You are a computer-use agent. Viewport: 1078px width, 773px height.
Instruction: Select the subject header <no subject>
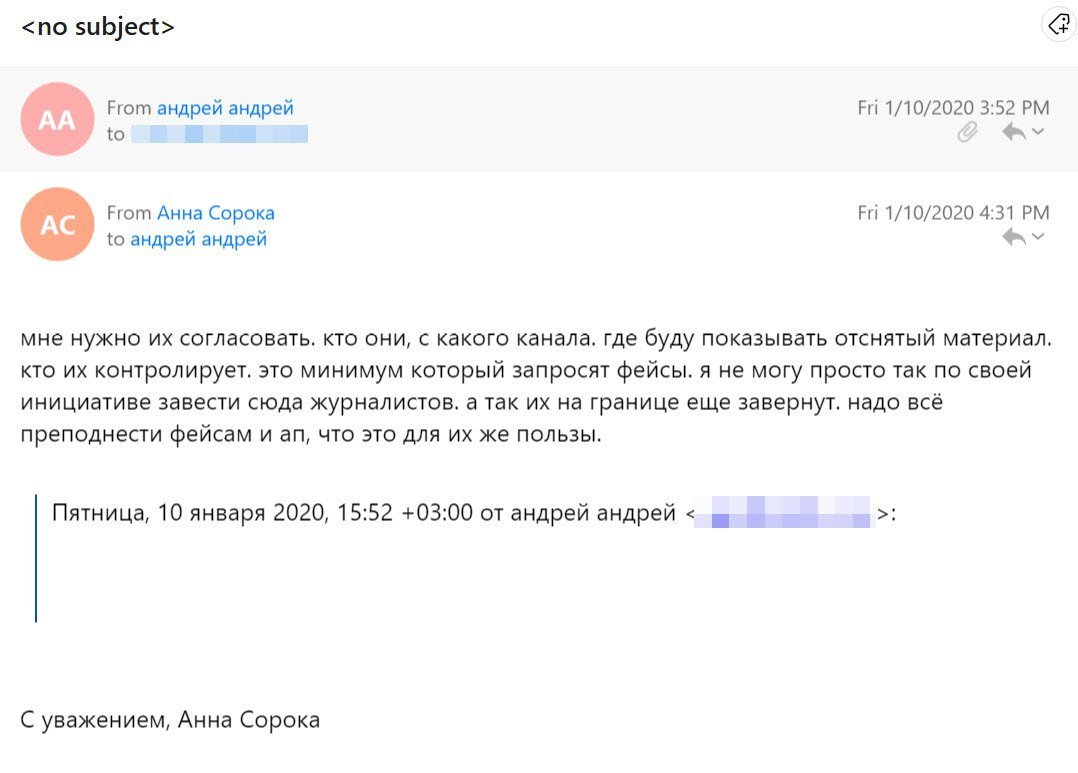pyautogui.click(x=97, y=26)
